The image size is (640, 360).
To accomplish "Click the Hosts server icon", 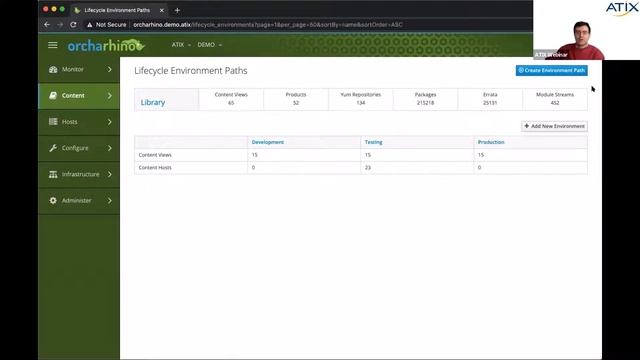I will [53, 122].
